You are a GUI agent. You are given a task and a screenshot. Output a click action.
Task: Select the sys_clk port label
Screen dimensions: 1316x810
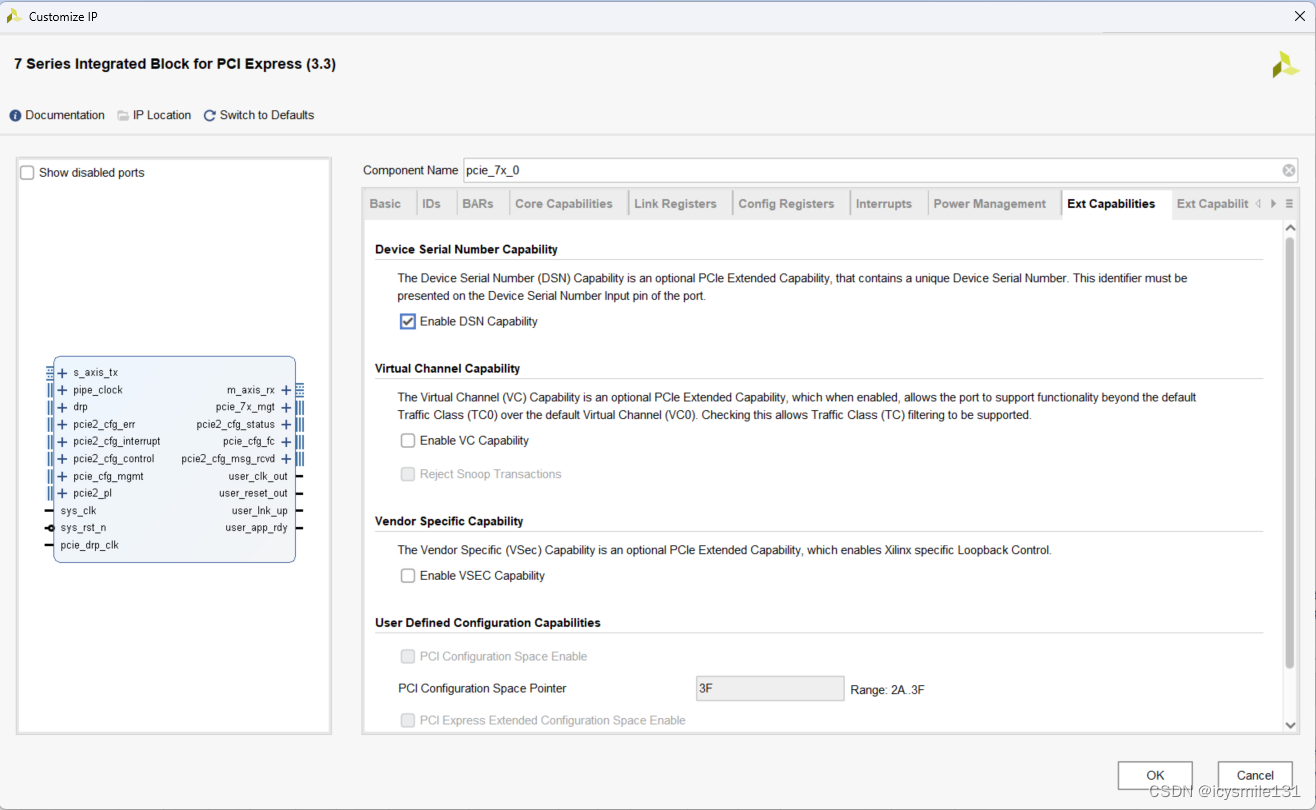tap(79, 511)
